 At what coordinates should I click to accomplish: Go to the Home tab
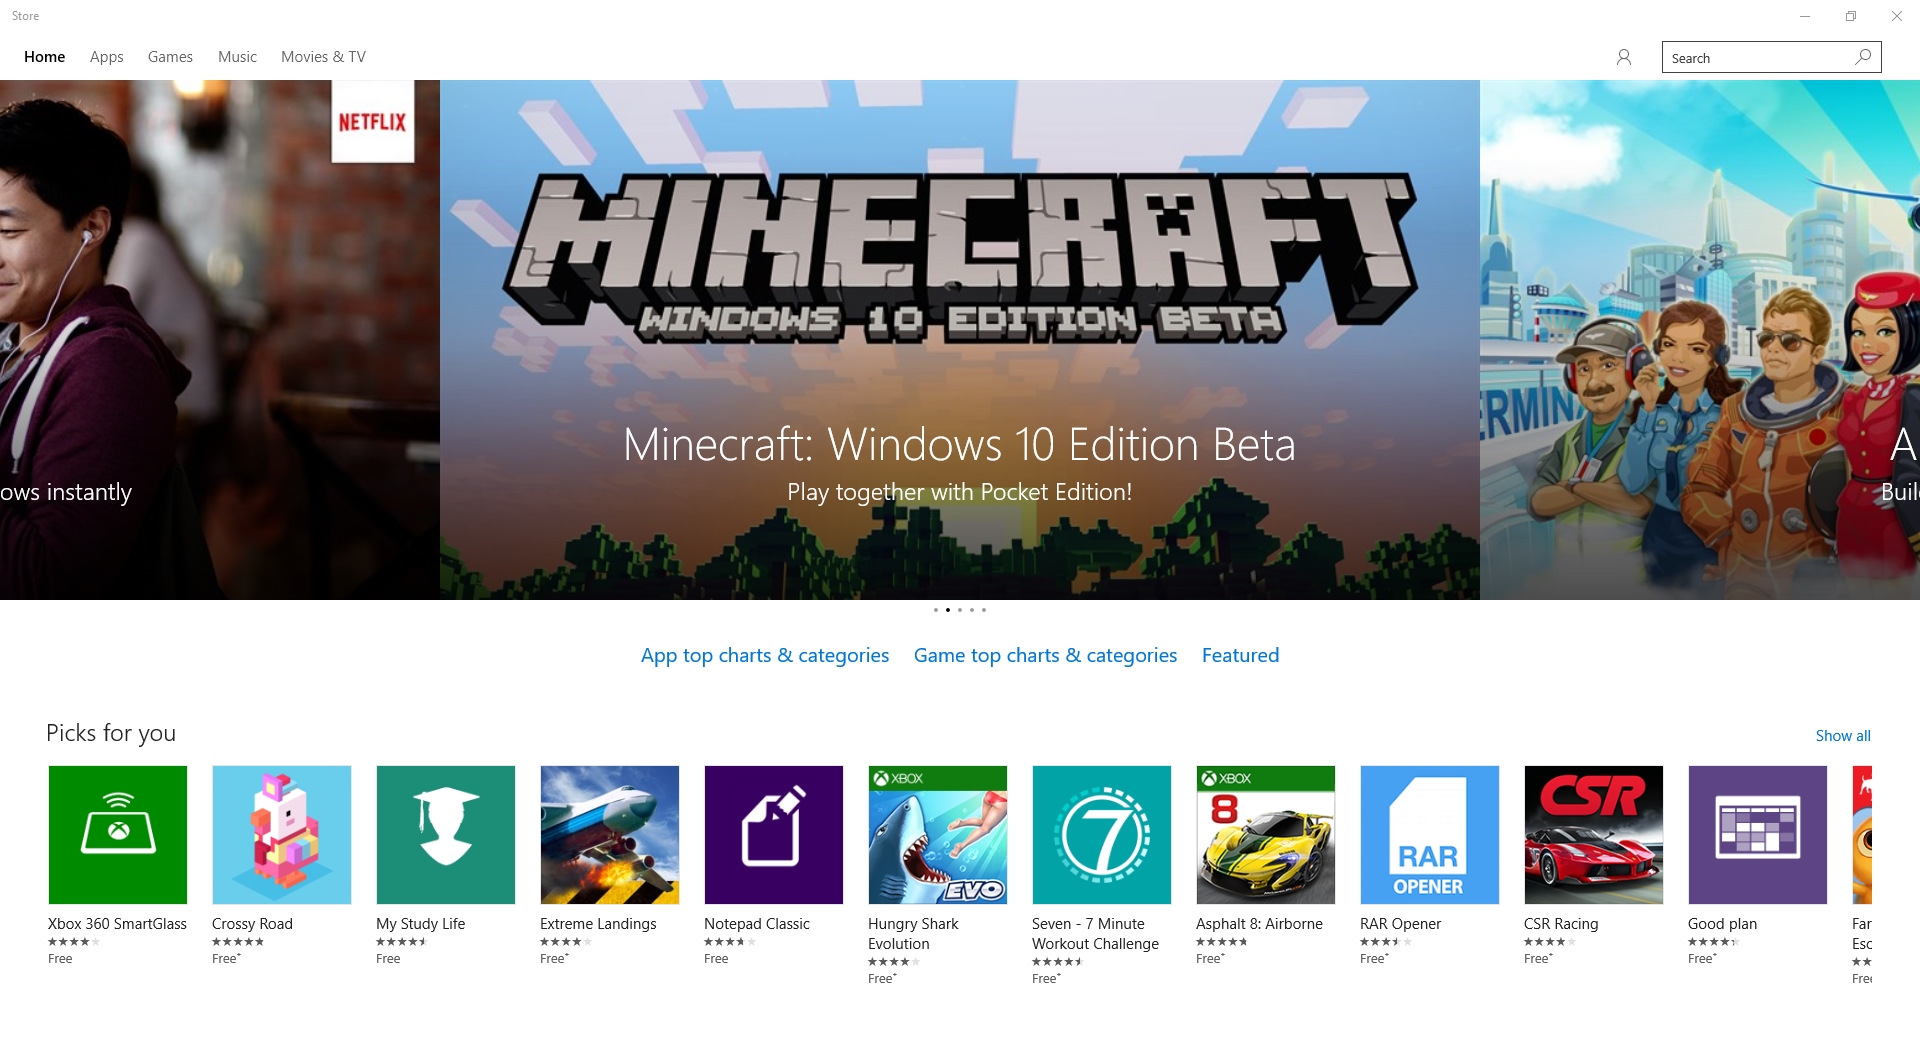click(45, 57)
